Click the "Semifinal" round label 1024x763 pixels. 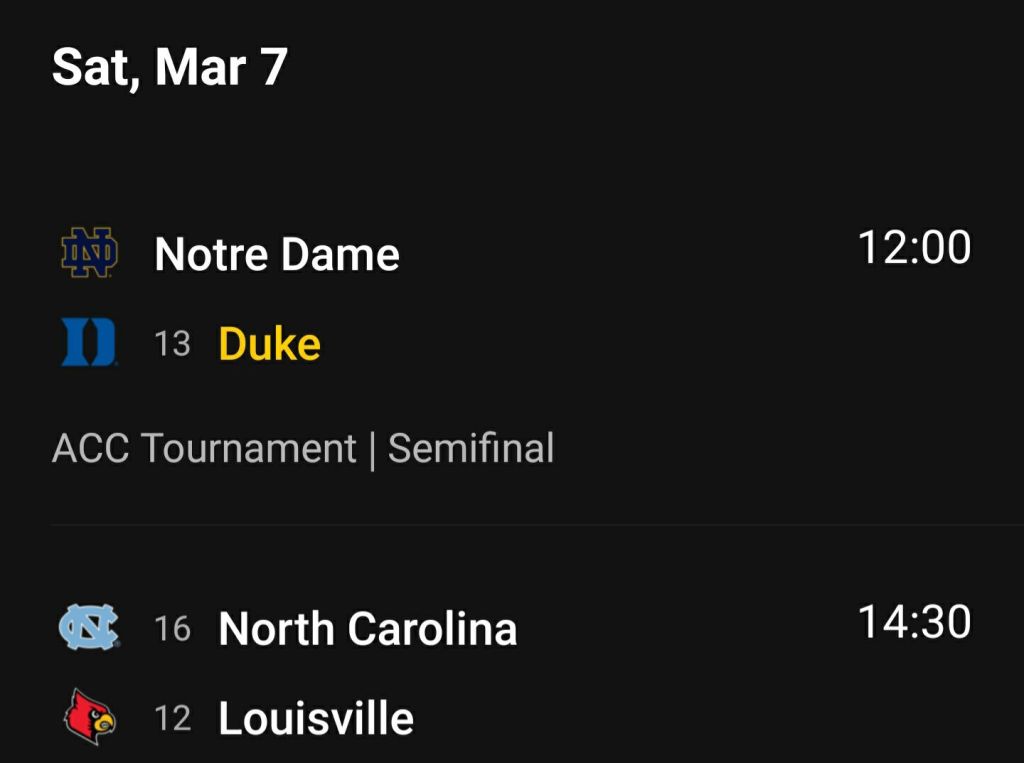(x=471, y=449)
